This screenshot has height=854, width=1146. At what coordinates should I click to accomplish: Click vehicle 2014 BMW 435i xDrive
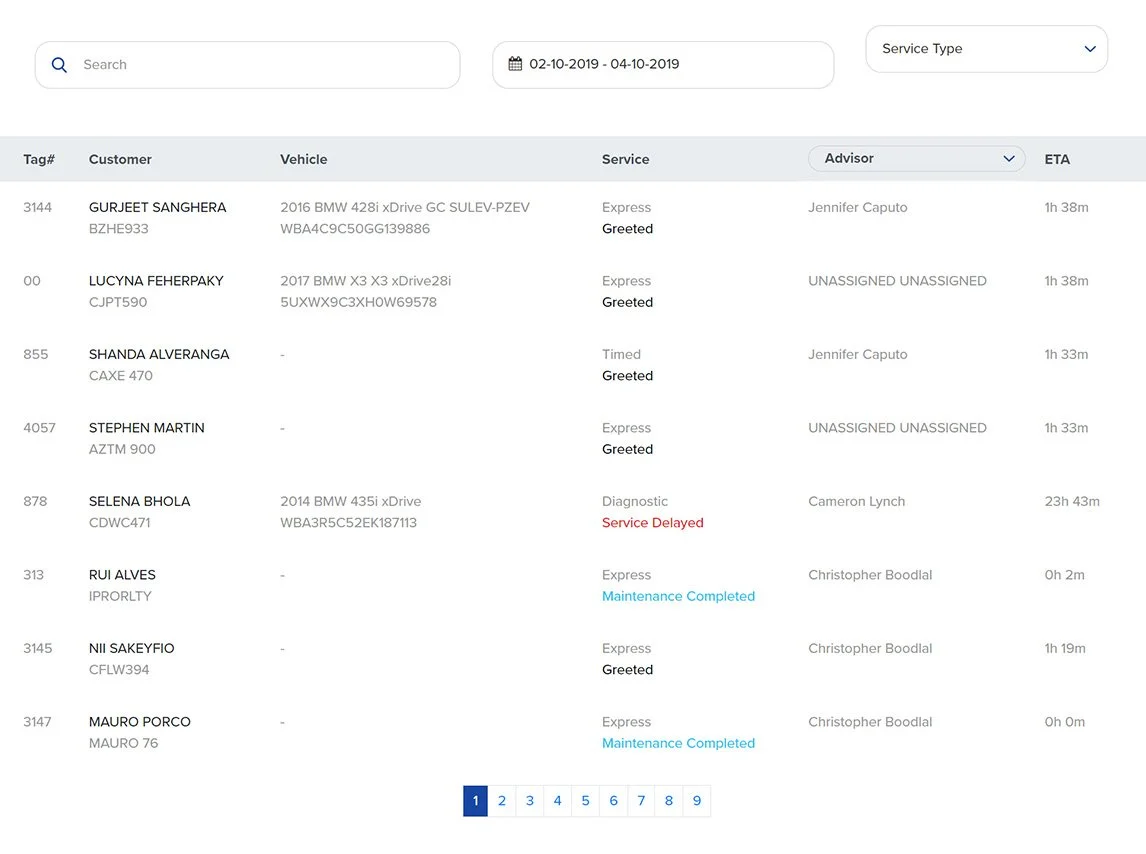click(351, 502)
